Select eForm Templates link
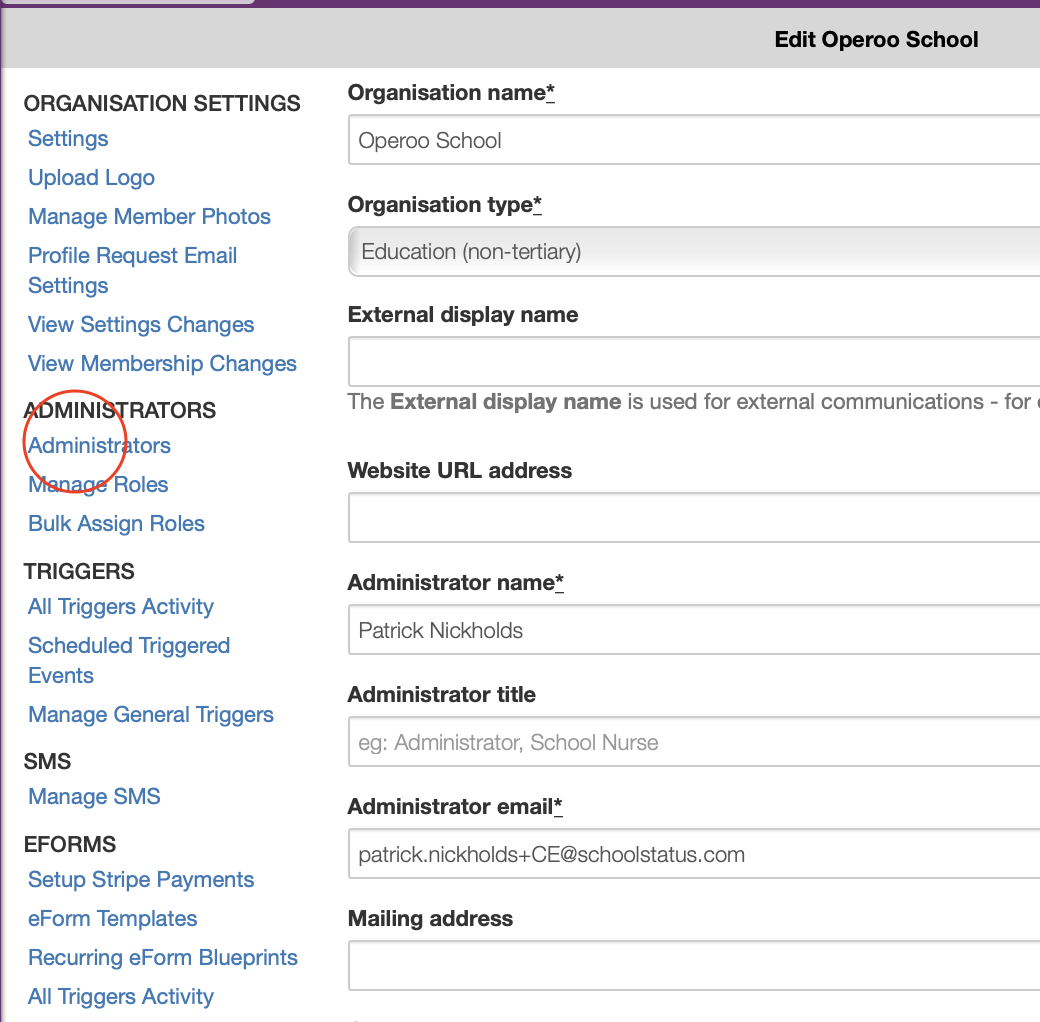 pos(112,919)
